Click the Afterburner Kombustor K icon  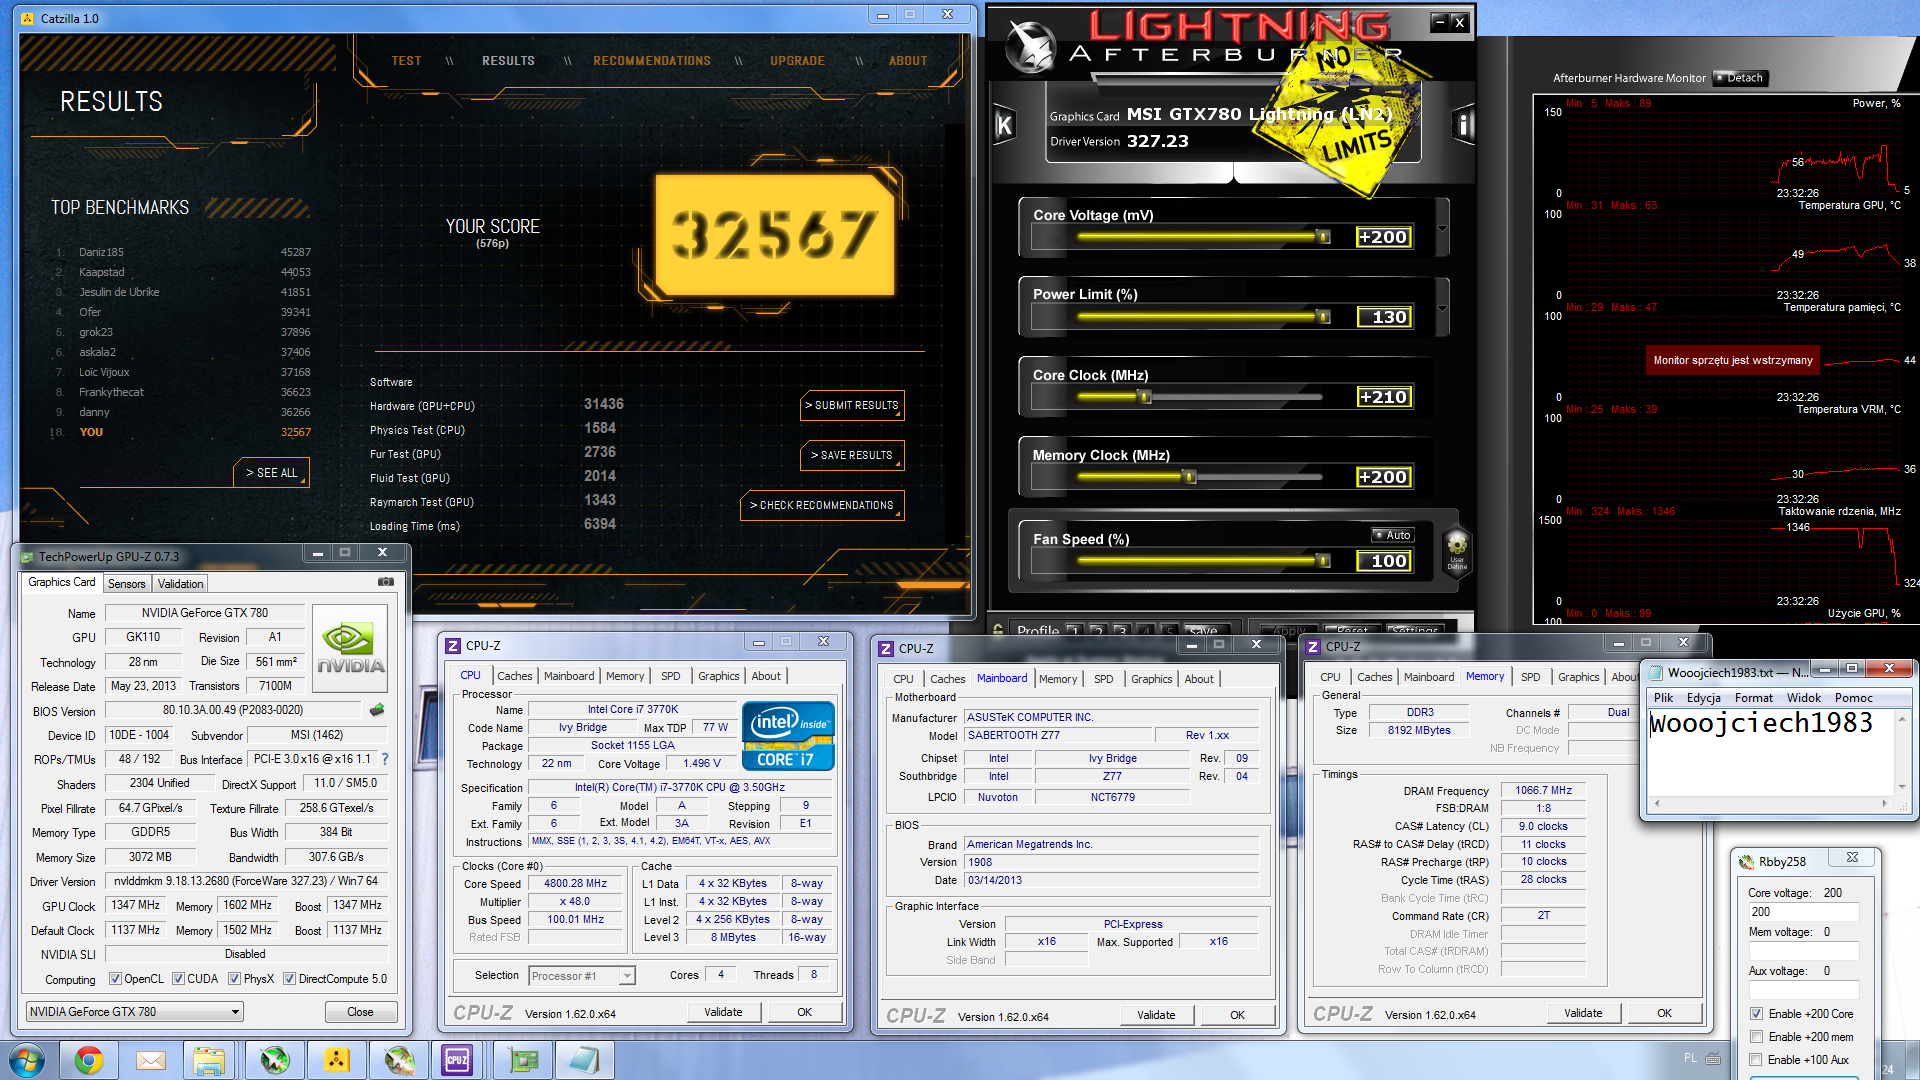[1004, 126]
